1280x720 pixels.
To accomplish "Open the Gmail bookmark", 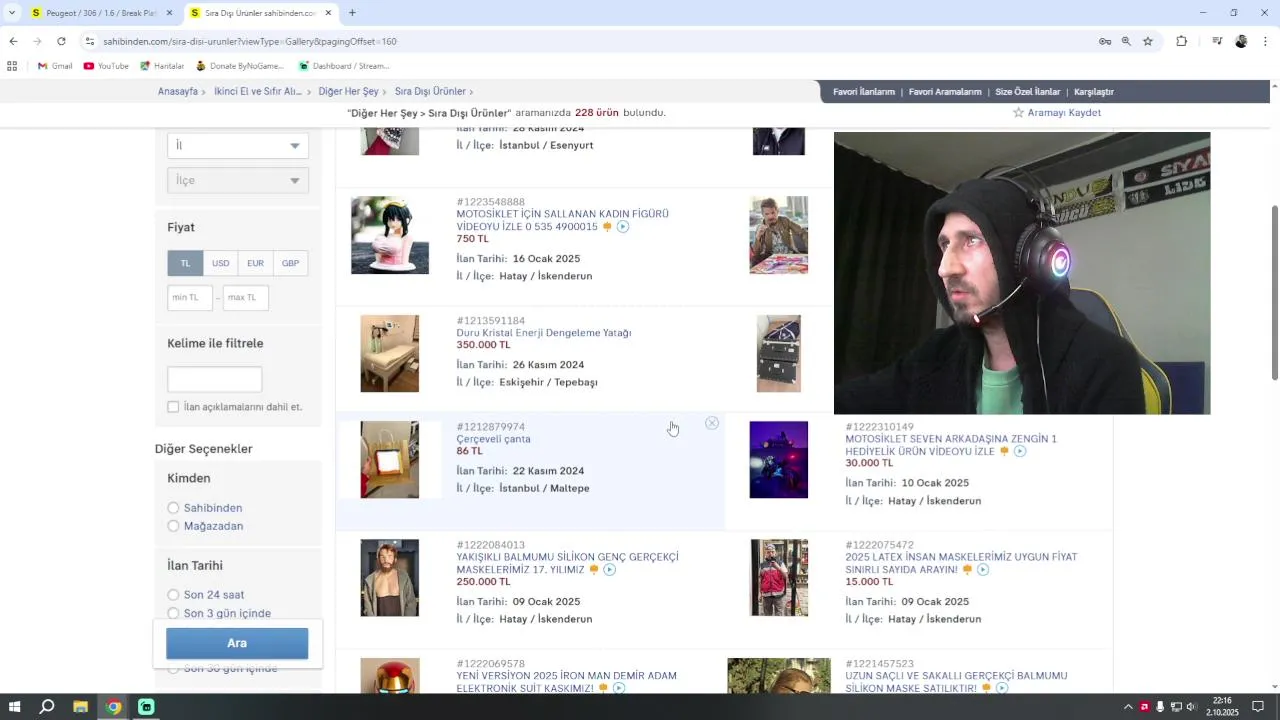I will (55, 66).
